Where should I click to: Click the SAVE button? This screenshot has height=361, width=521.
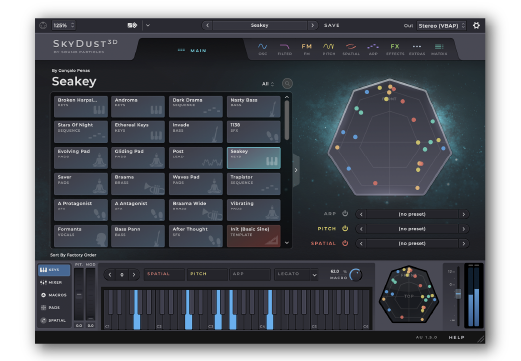click(332, 25)
